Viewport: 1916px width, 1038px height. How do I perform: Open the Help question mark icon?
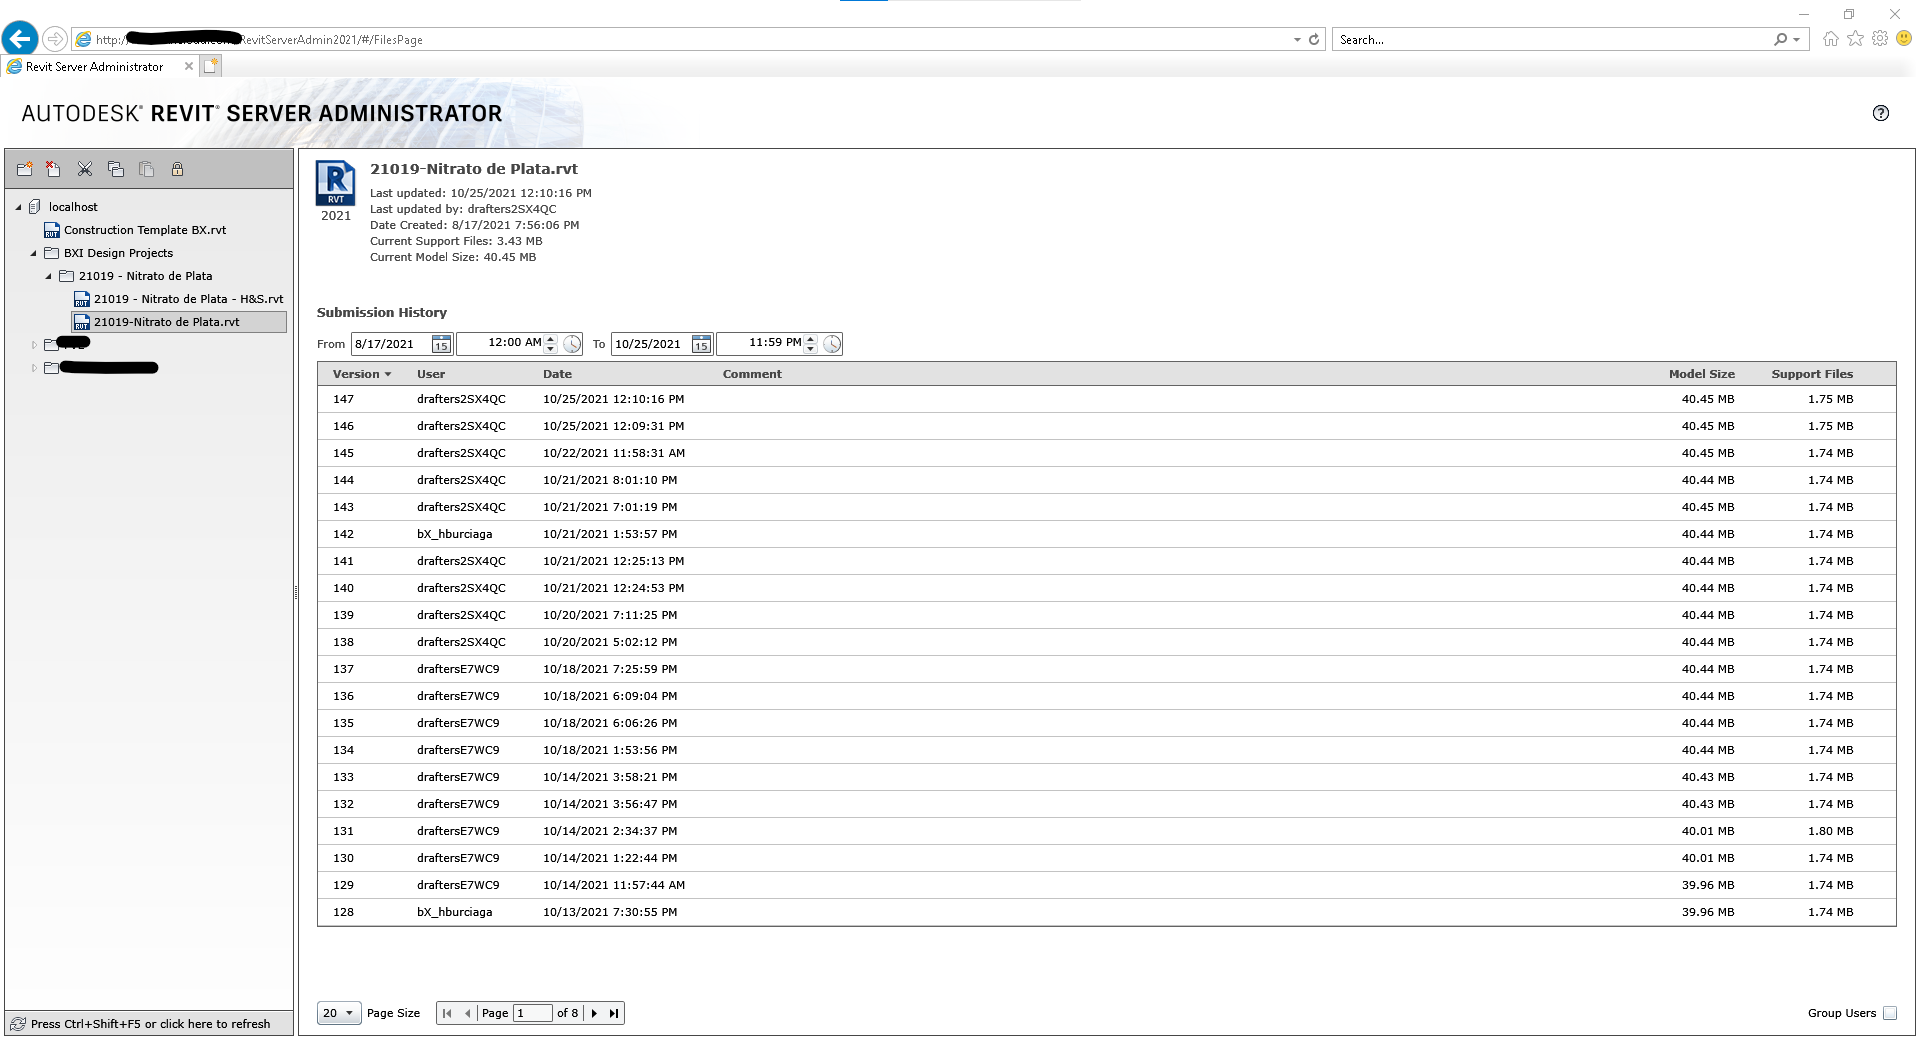click(x=1880, y=113)
